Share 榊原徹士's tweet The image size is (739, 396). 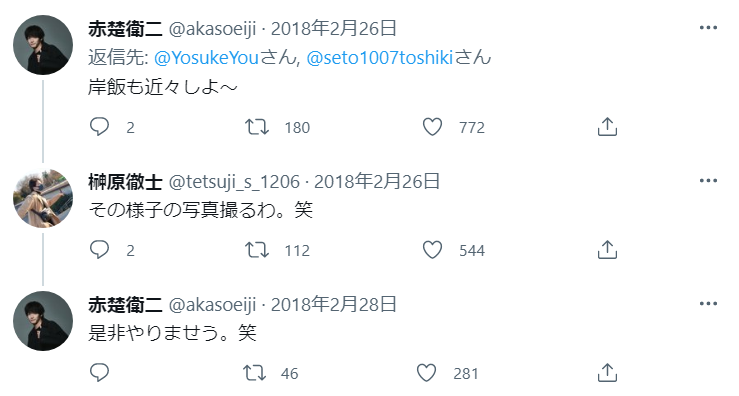[607, 250]
